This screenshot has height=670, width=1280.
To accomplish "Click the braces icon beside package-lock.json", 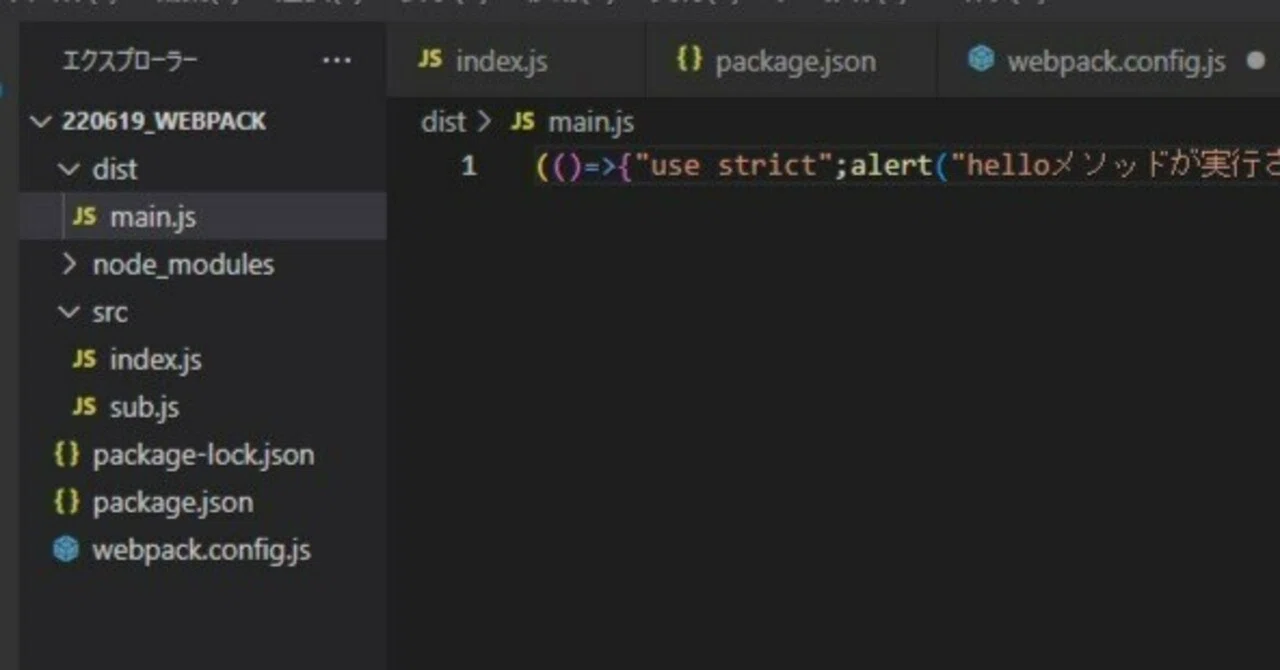I will point(66,454).
